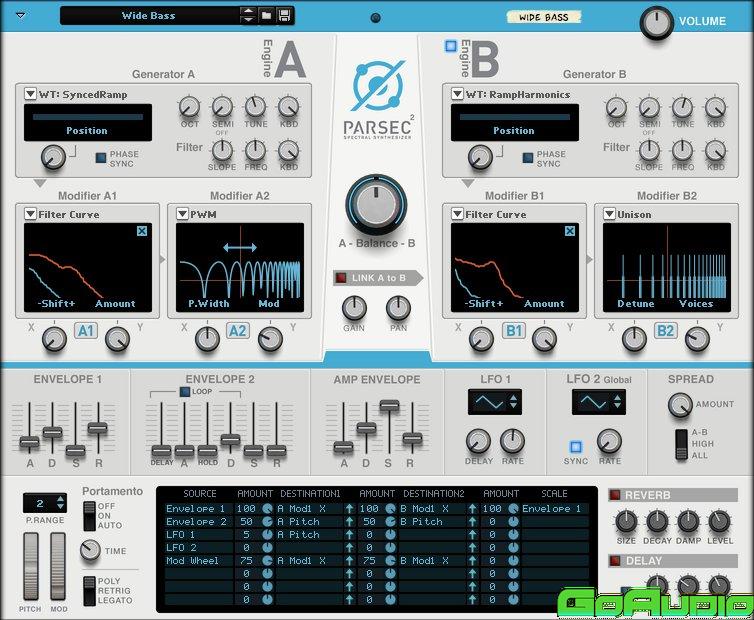754x620 pixels.
Task: Click the Wide Bass patch name display
Action: tap(149, 15)
